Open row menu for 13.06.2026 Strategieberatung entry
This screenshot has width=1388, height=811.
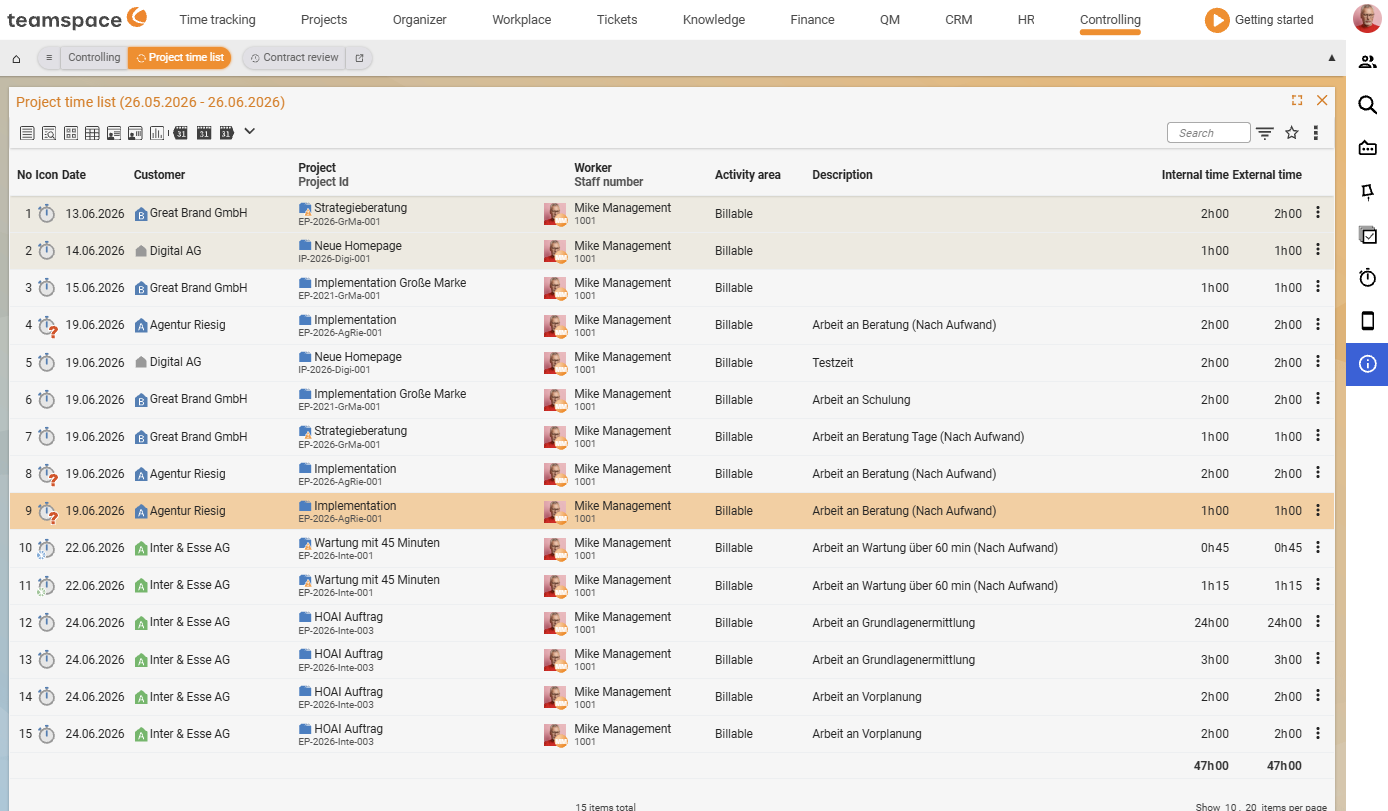coord(1318,213)
